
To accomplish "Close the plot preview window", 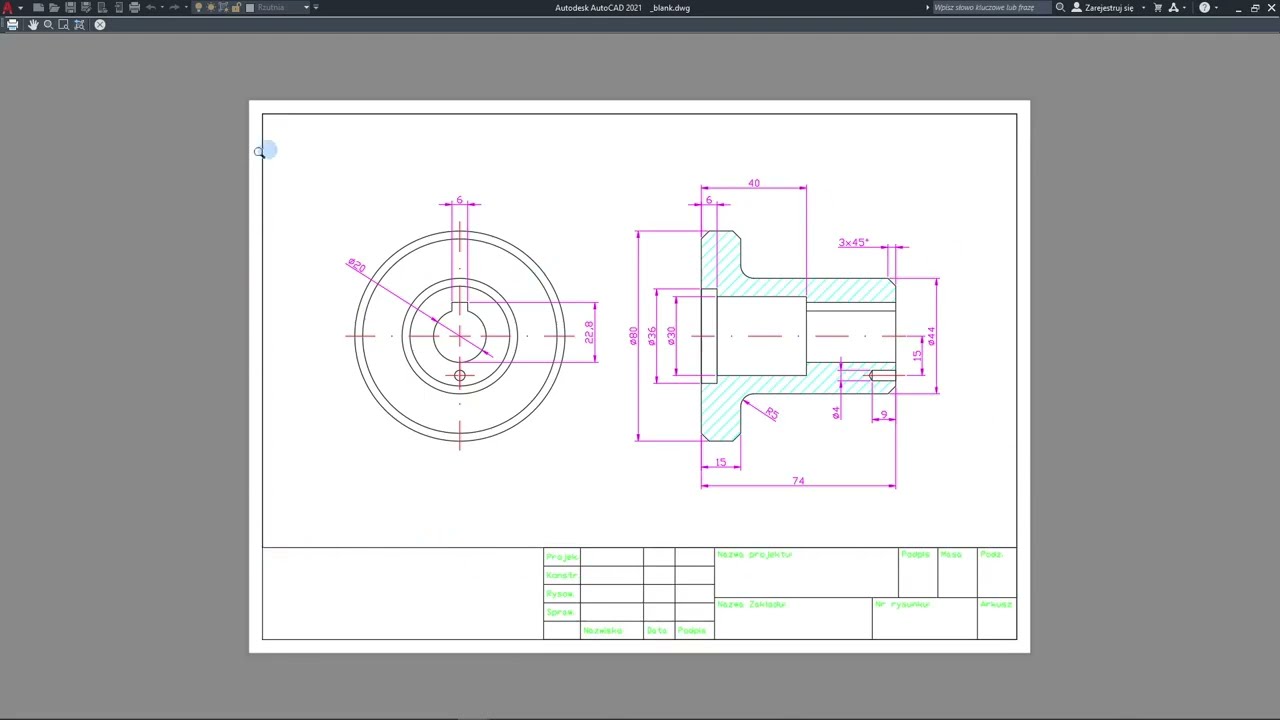I will (x=100, y=24).
